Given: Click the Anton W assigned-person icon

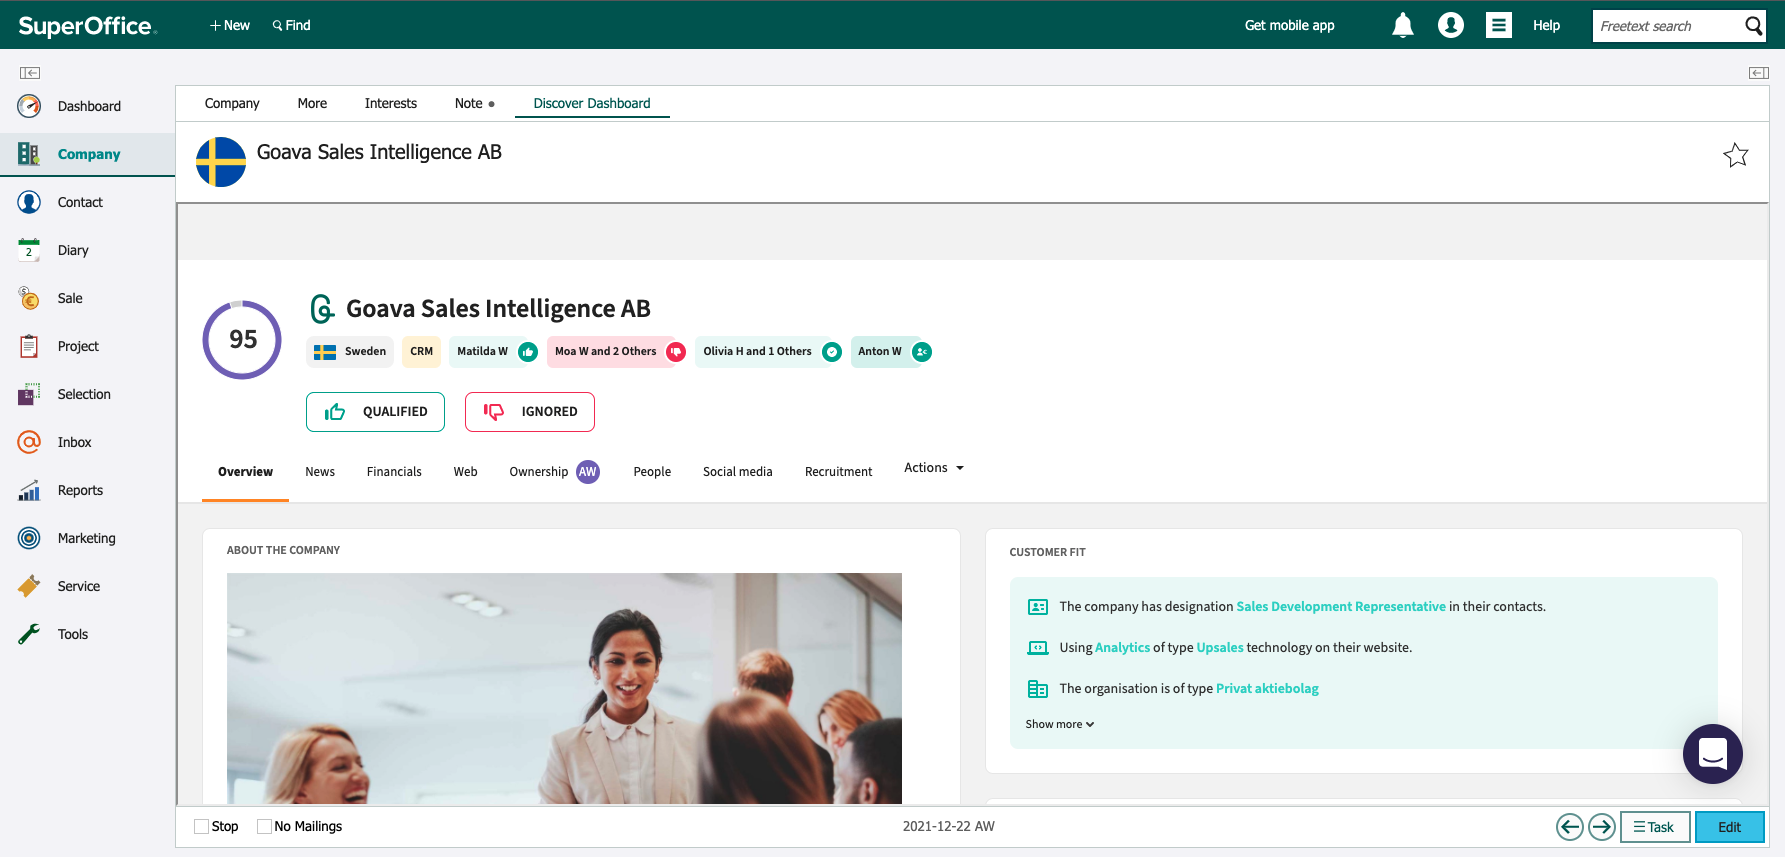Looking at the screenshot, I should pyautogui.click(x=922, y=352).
